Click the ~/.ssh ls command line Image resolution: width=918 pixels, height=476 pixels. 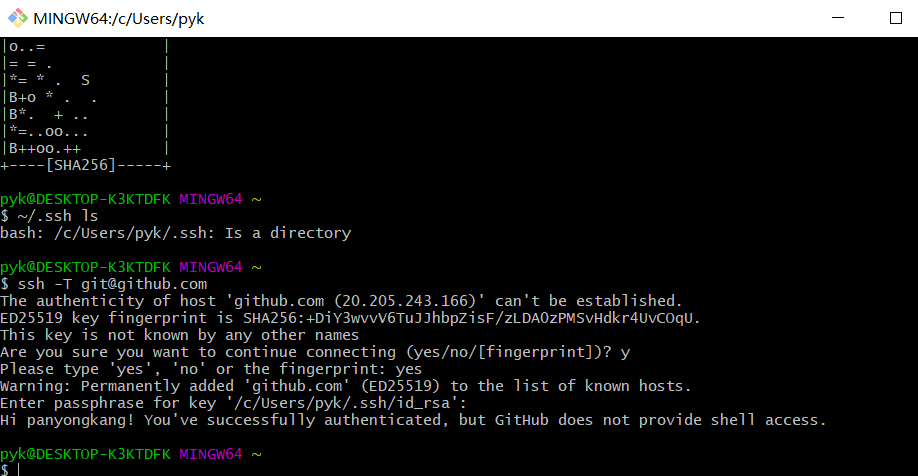[49, 216]
